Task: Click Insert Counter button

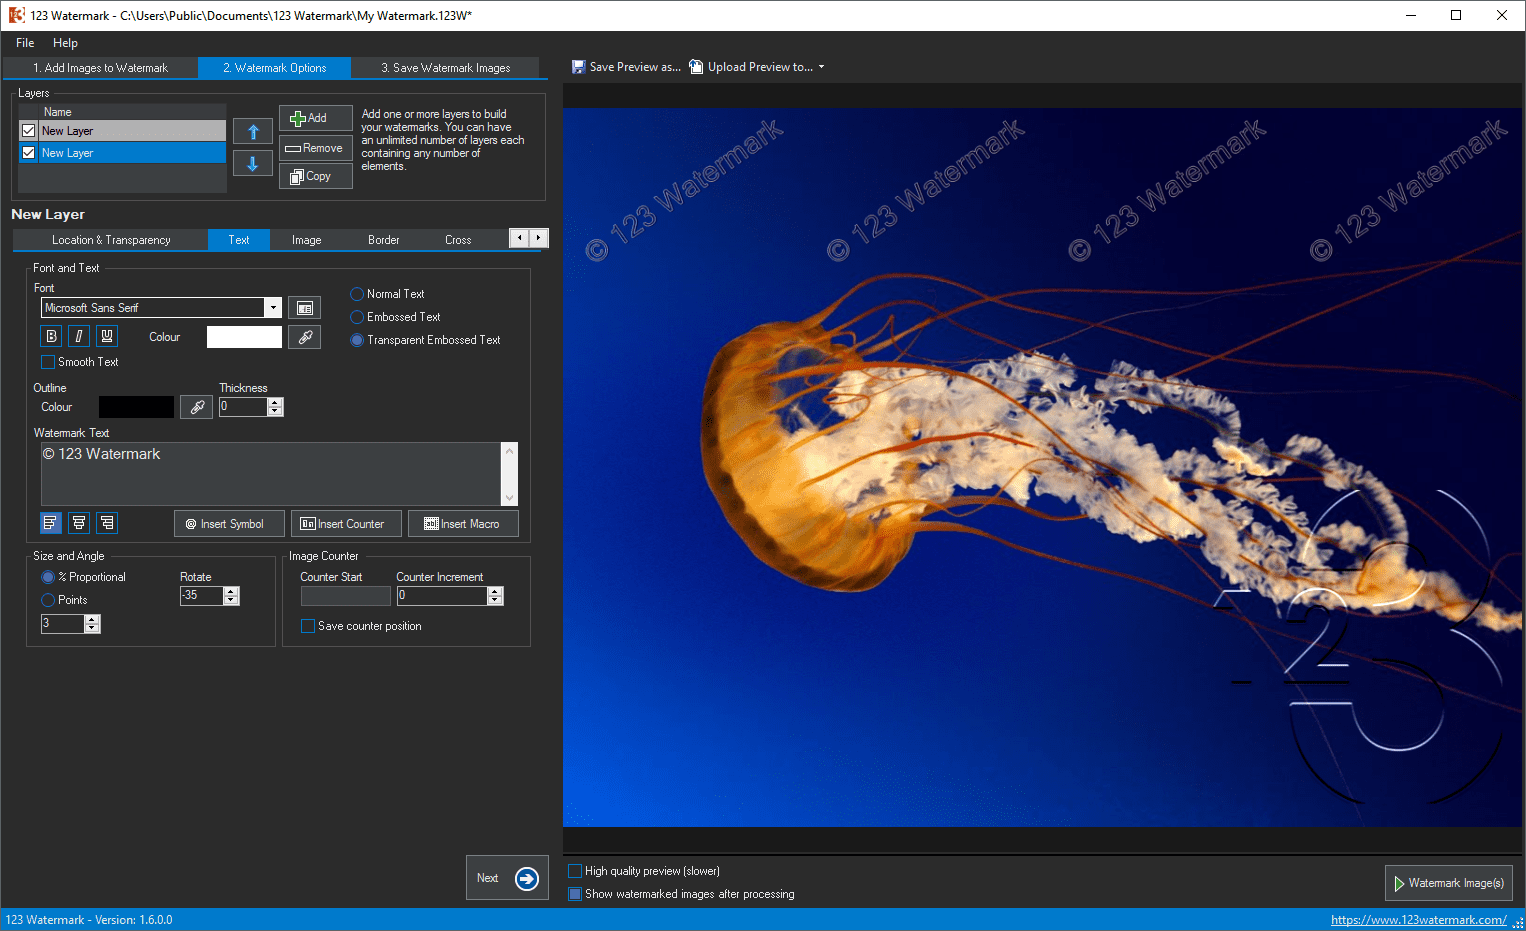Action: click(346, 524)
